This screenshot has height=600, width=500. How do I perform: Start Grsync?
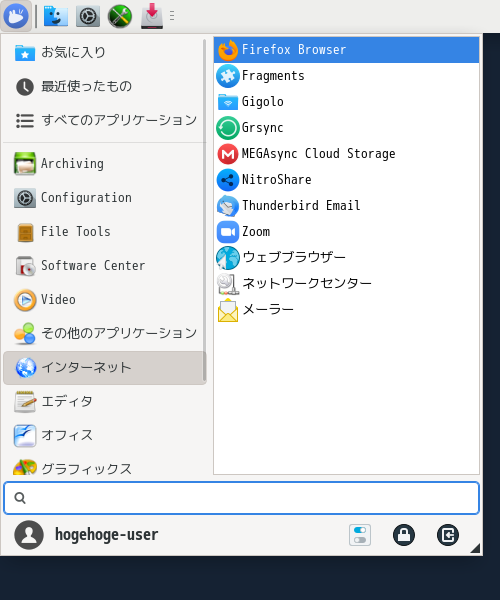tap(346, 128)
